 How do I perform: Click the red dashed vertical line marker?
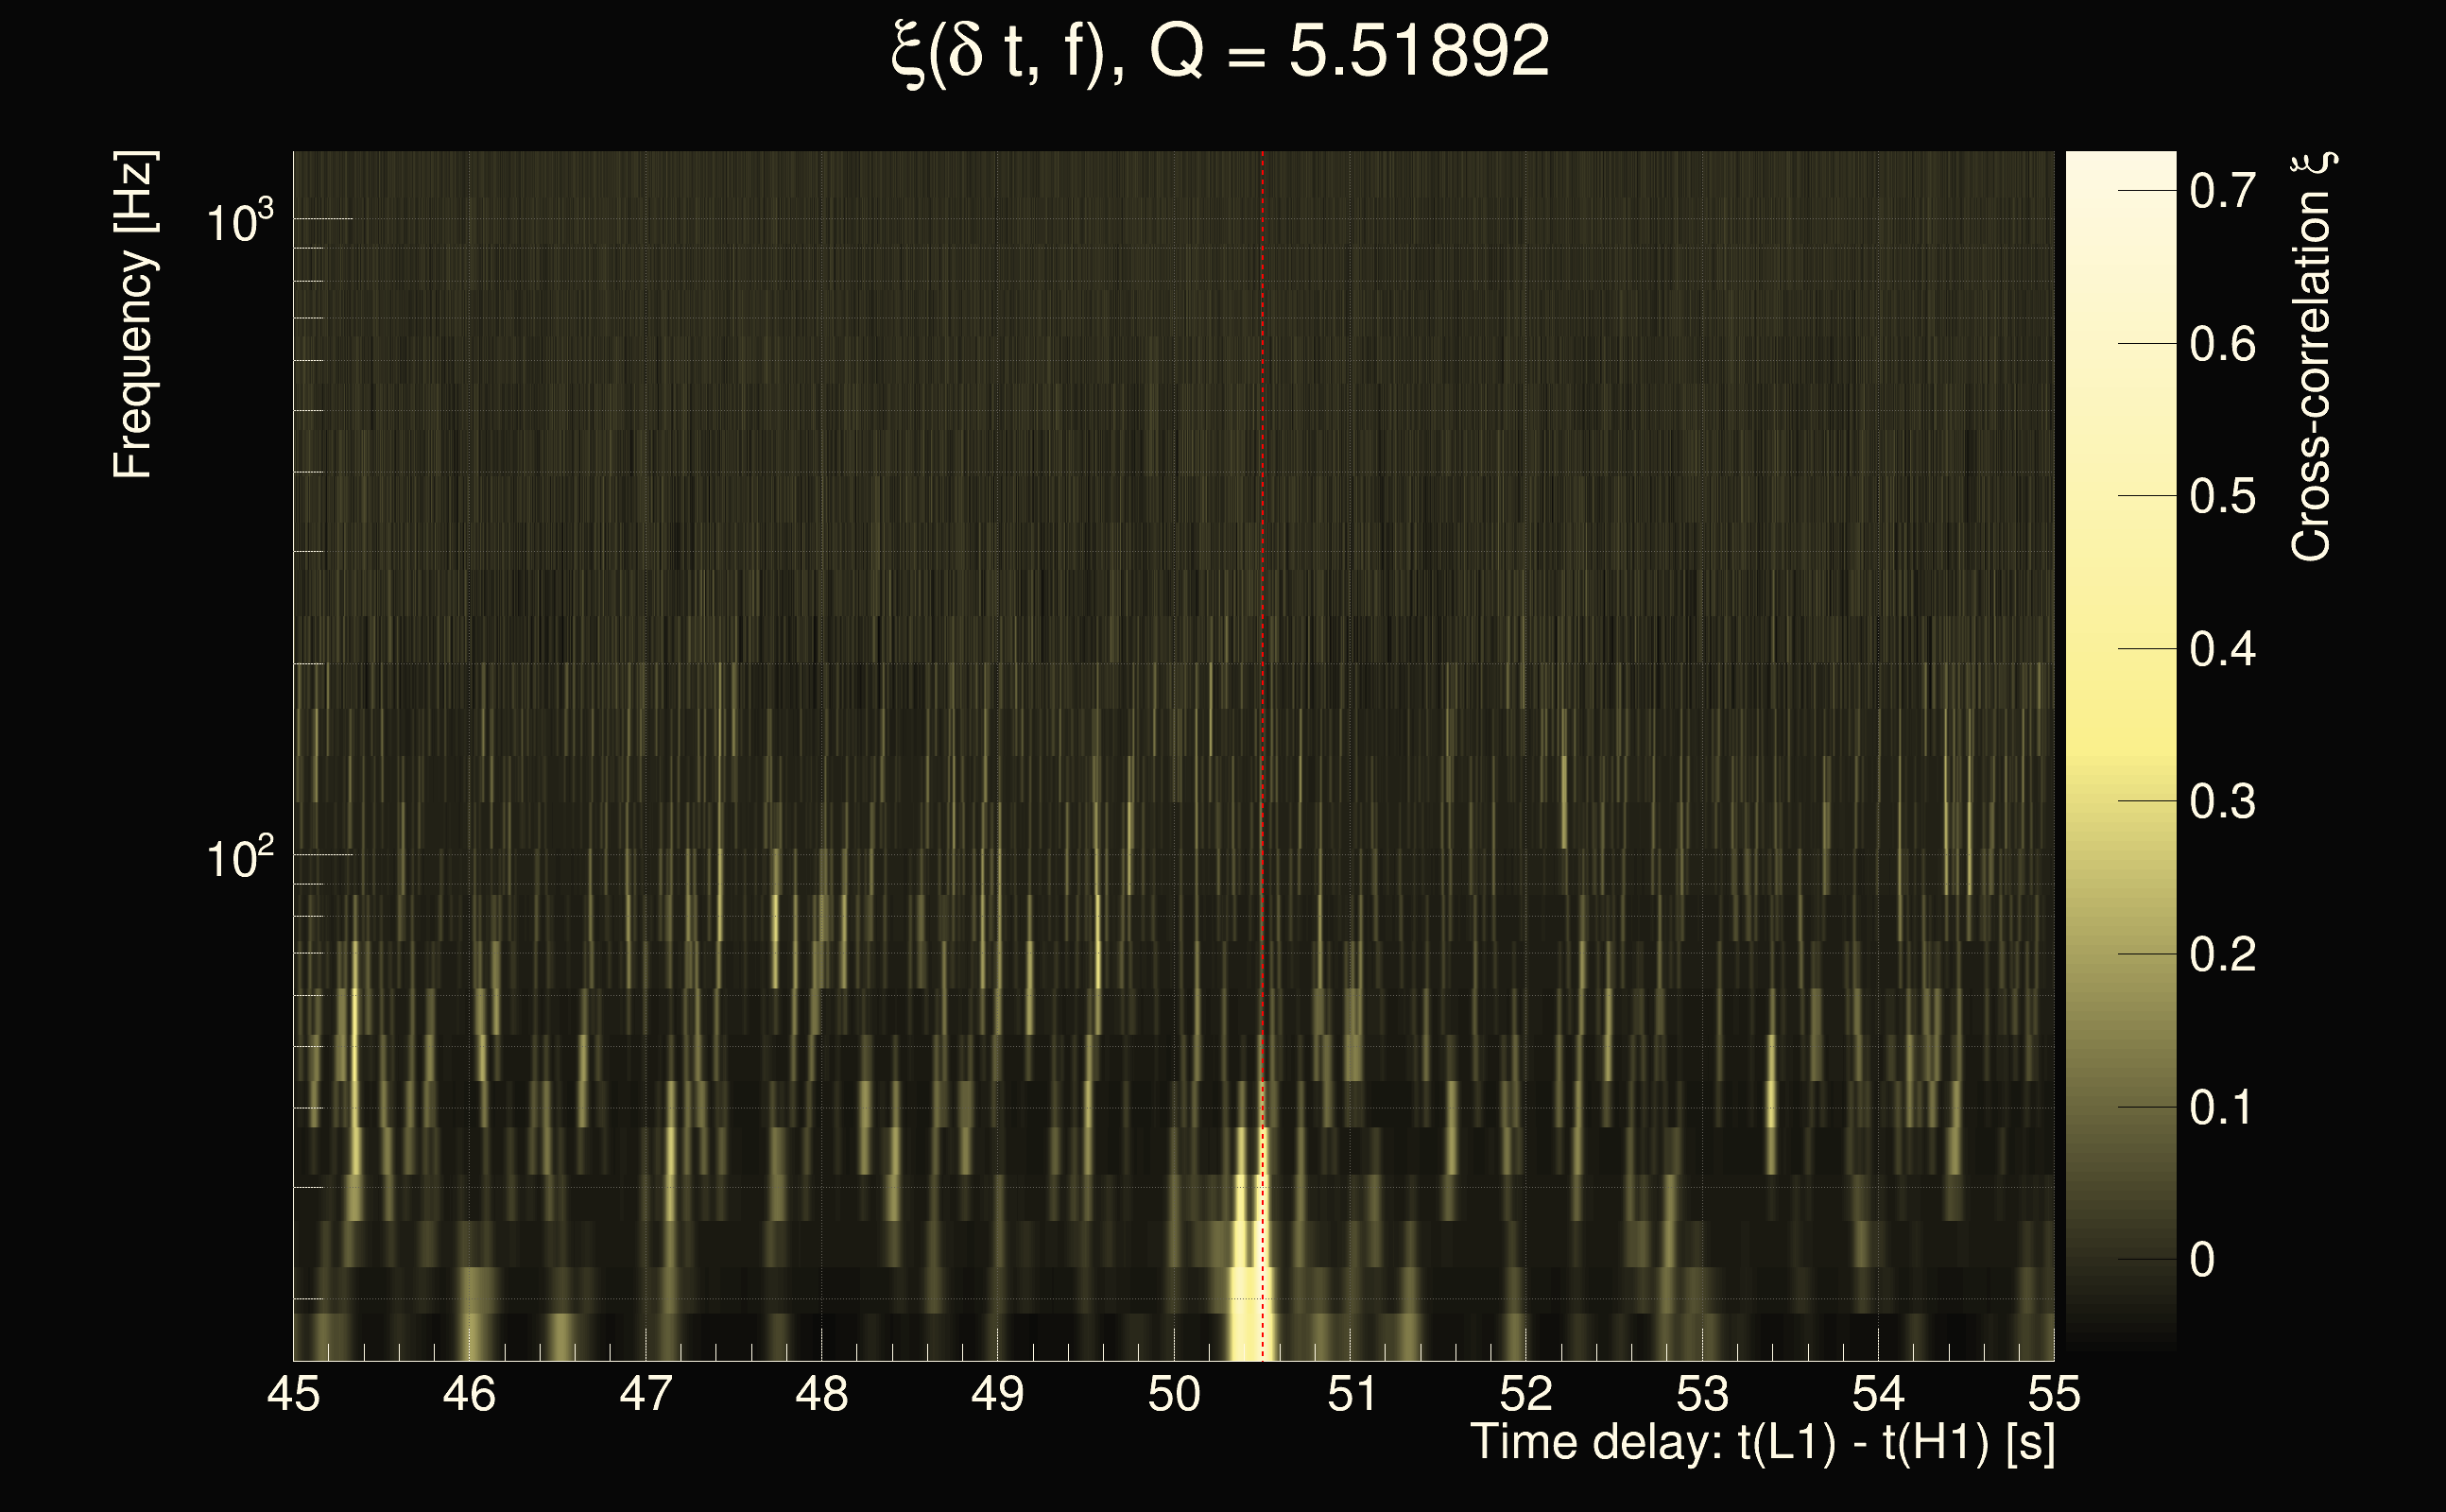[1262, 600]
